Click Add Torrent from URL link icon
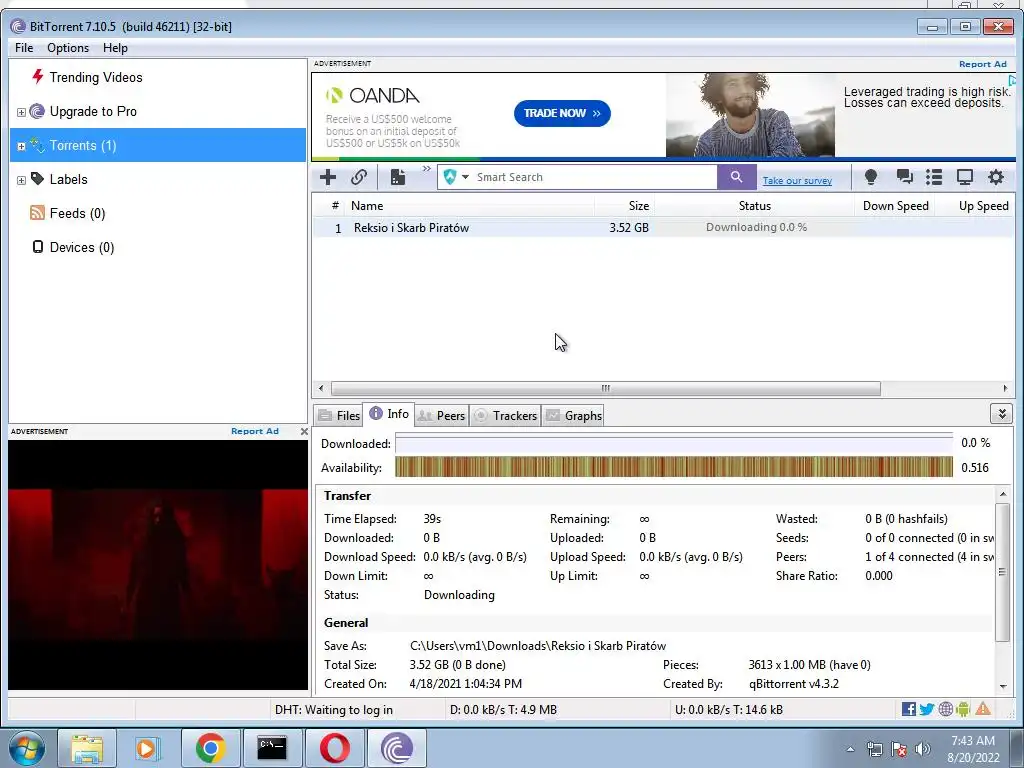Viewport: 1024px width, 768px height. [359, 177]
